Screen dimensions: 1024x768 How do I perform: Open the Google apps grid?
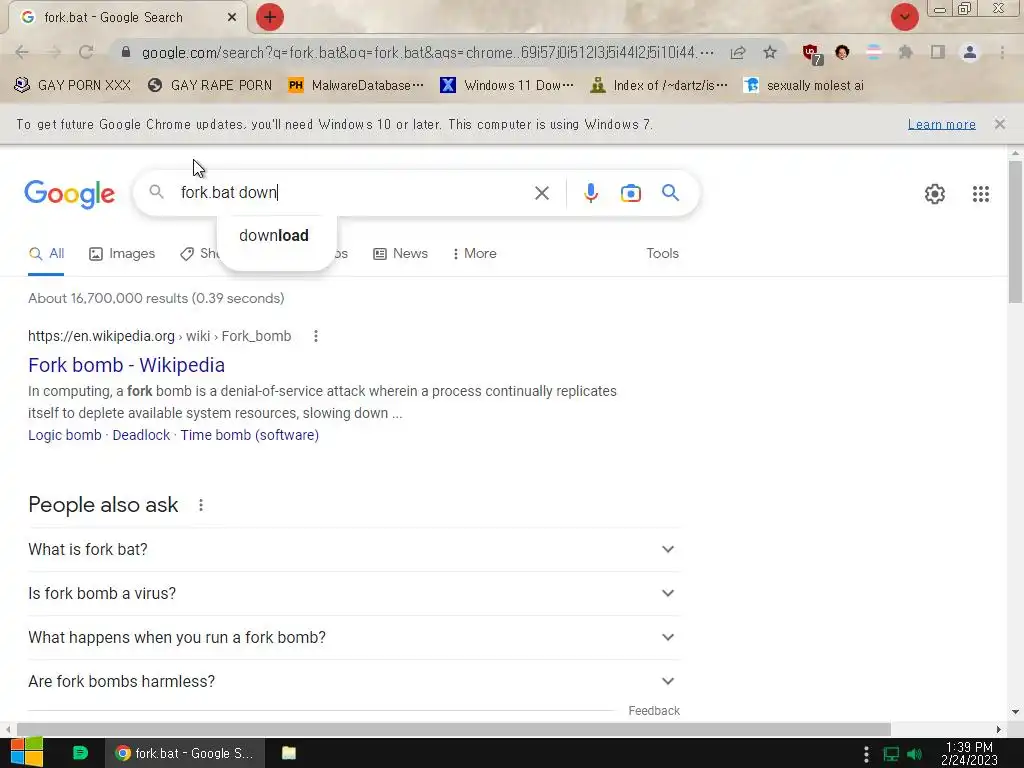point(980,194)
